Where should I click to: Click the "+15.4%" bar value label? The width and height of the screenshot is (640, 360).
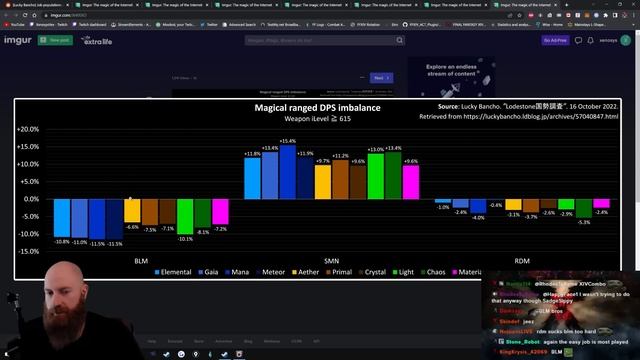pos(288,141)
